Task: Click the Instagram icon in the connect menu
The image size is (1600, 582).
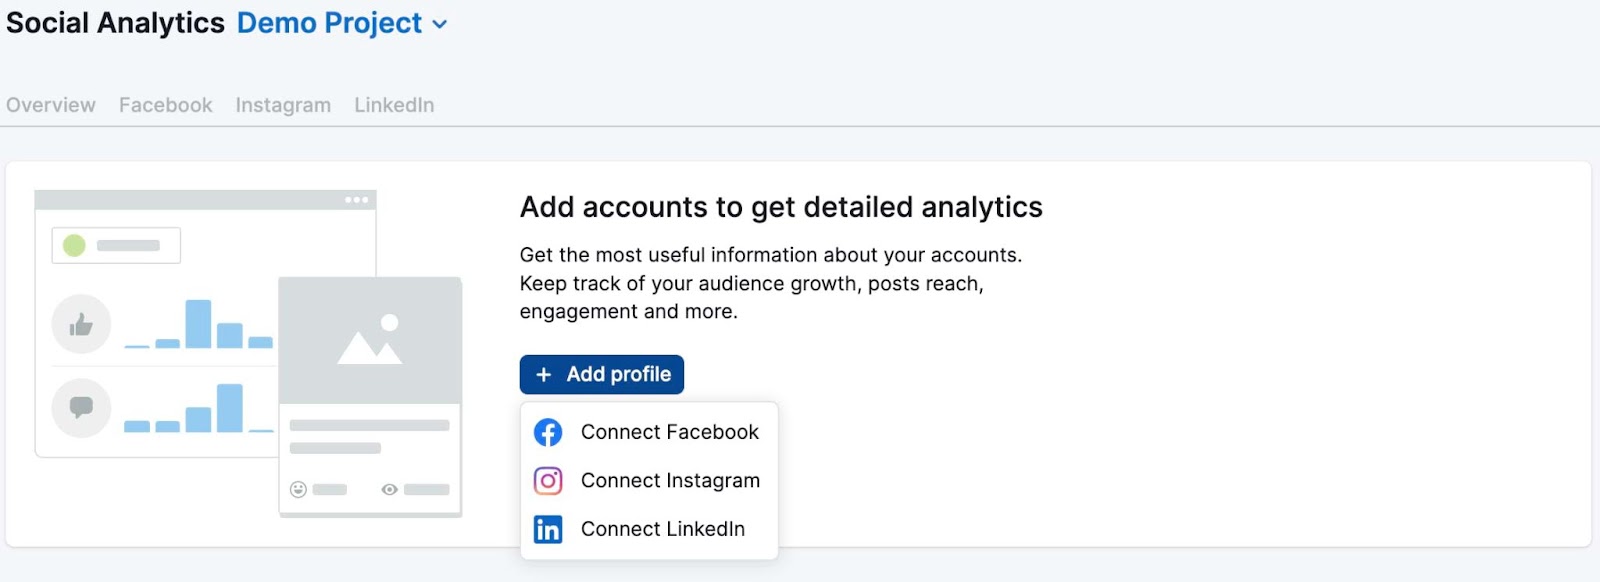Action: coord(549,481)
